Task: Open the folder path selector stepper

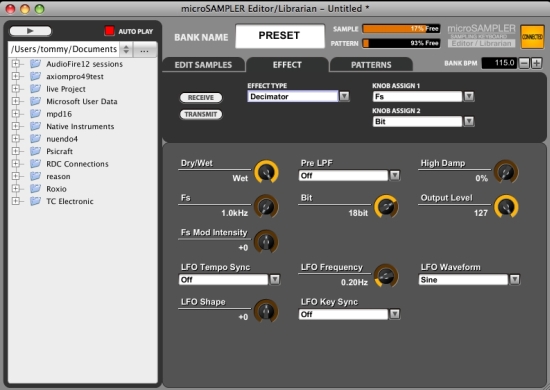Action: point(126,49)
